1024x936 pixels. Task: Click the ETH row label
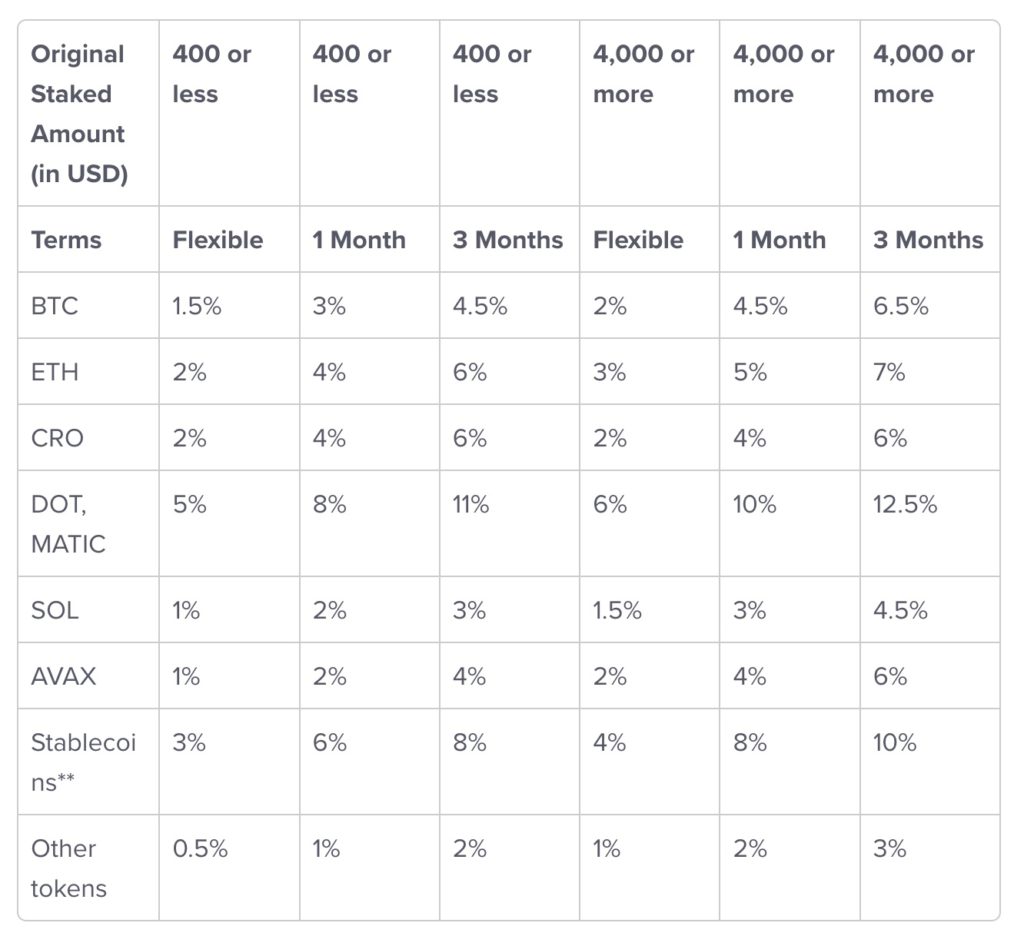coord(55,372)
